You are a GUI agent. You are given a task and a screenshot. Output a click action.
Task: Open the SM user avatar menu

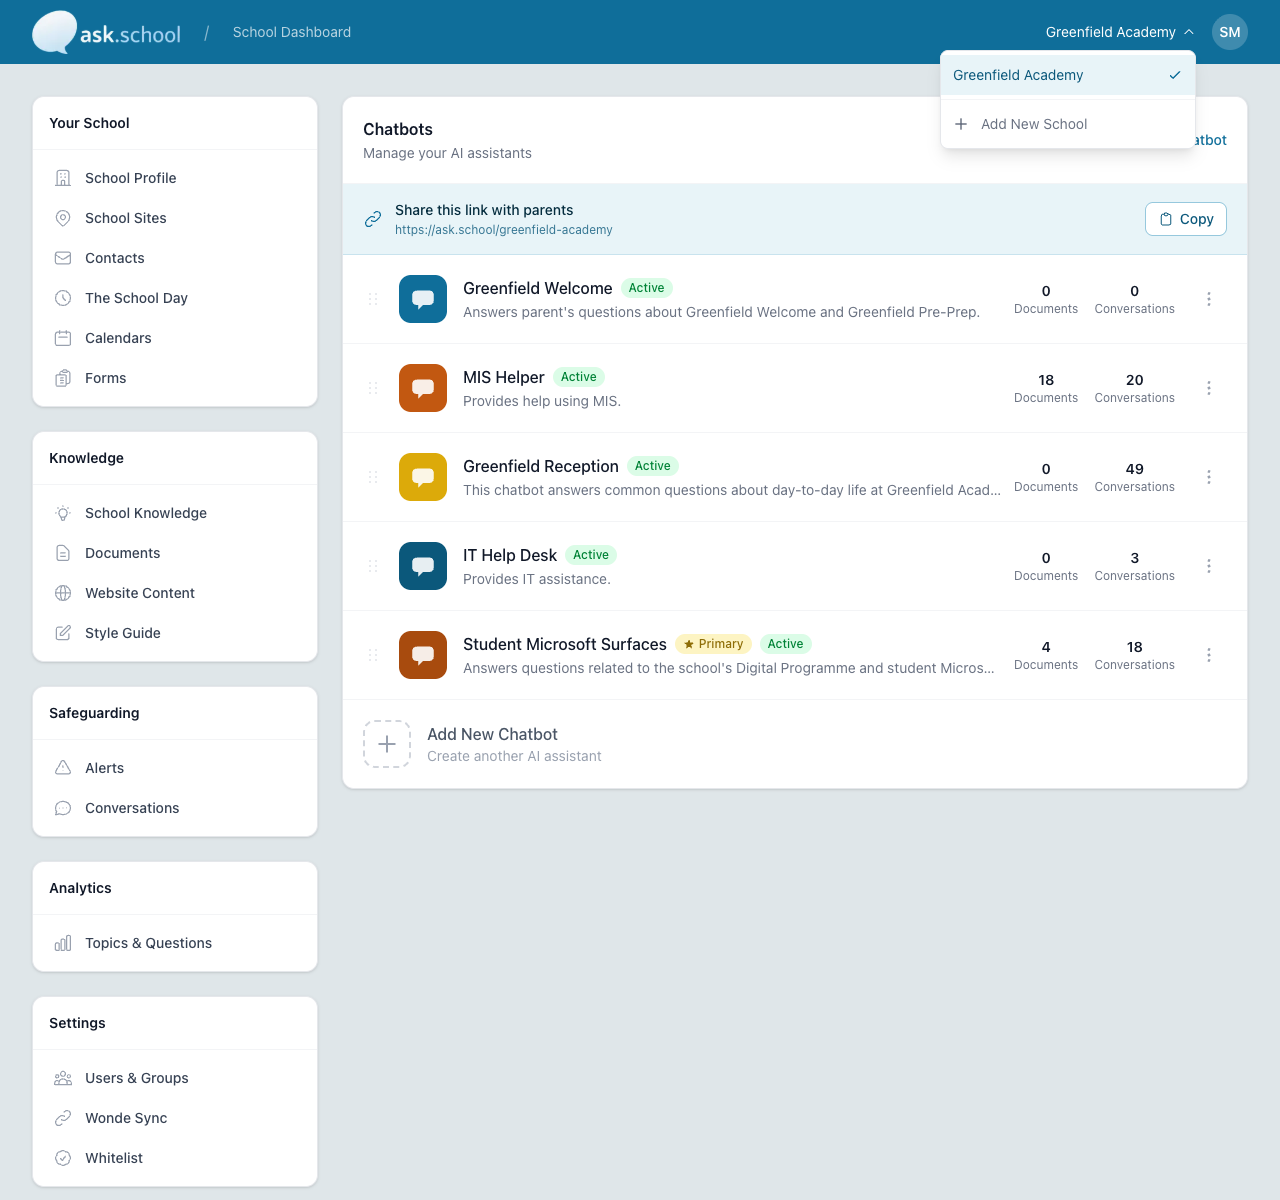click(1230, 32)
